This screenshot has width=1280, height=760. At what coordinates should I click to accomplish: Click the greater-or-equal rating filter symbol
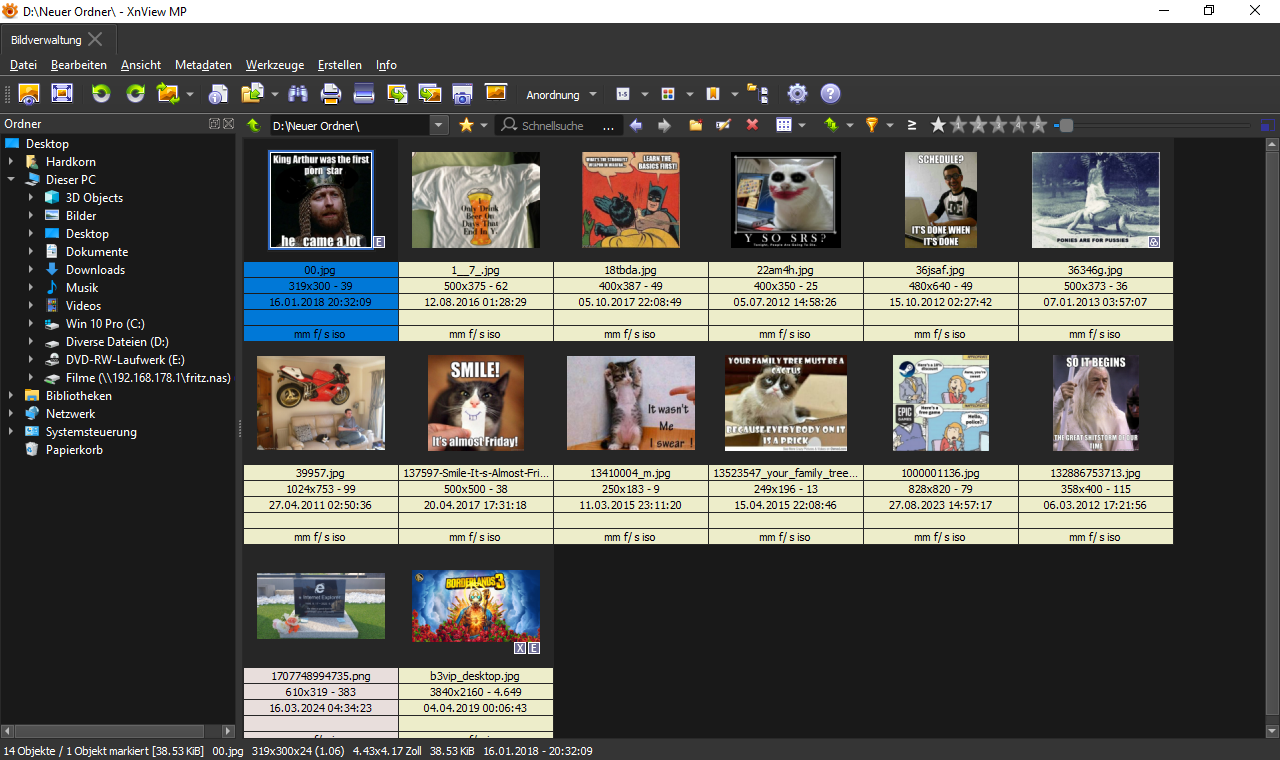tap(911, 125)
